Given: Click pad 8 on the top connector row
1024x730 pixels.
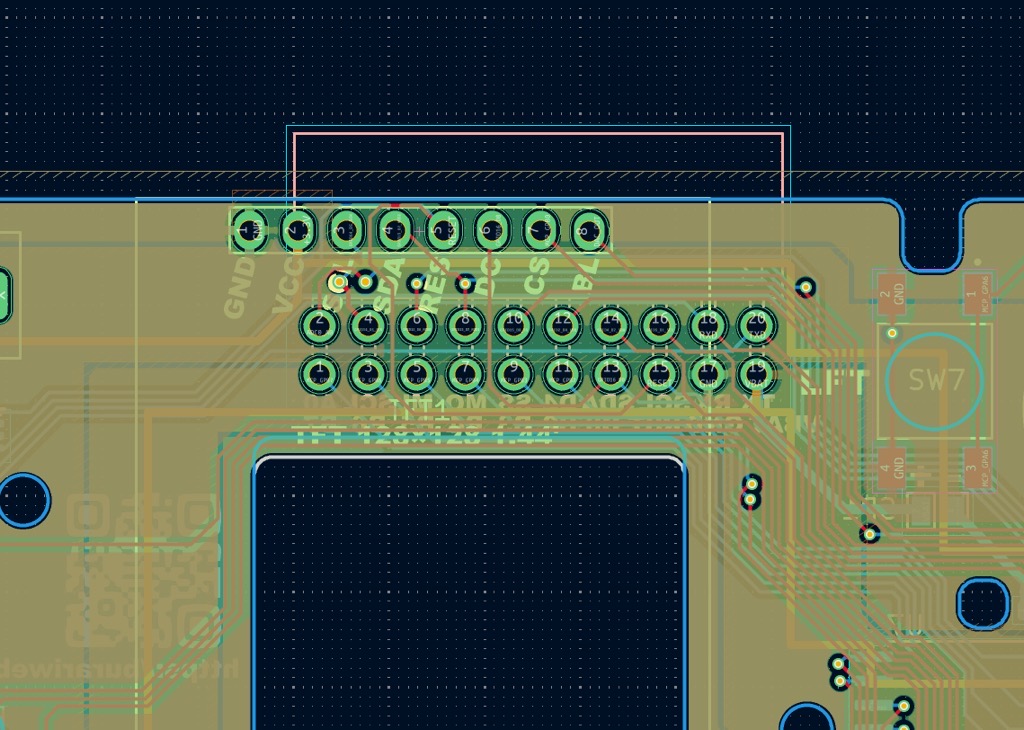Looking at the screenshot, I should pos(589,230).
